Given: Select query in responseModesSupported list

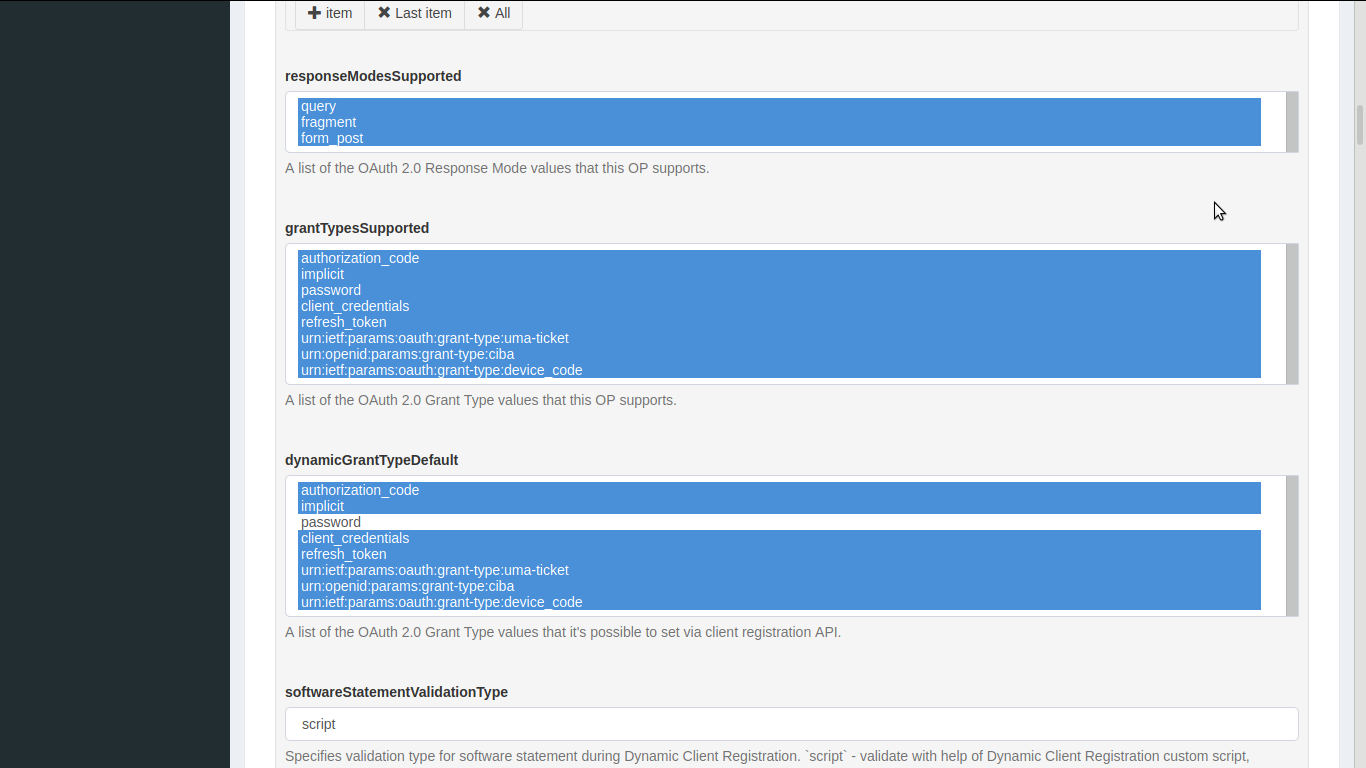Looking at the screenshot, I should click(x=779, y=106).
